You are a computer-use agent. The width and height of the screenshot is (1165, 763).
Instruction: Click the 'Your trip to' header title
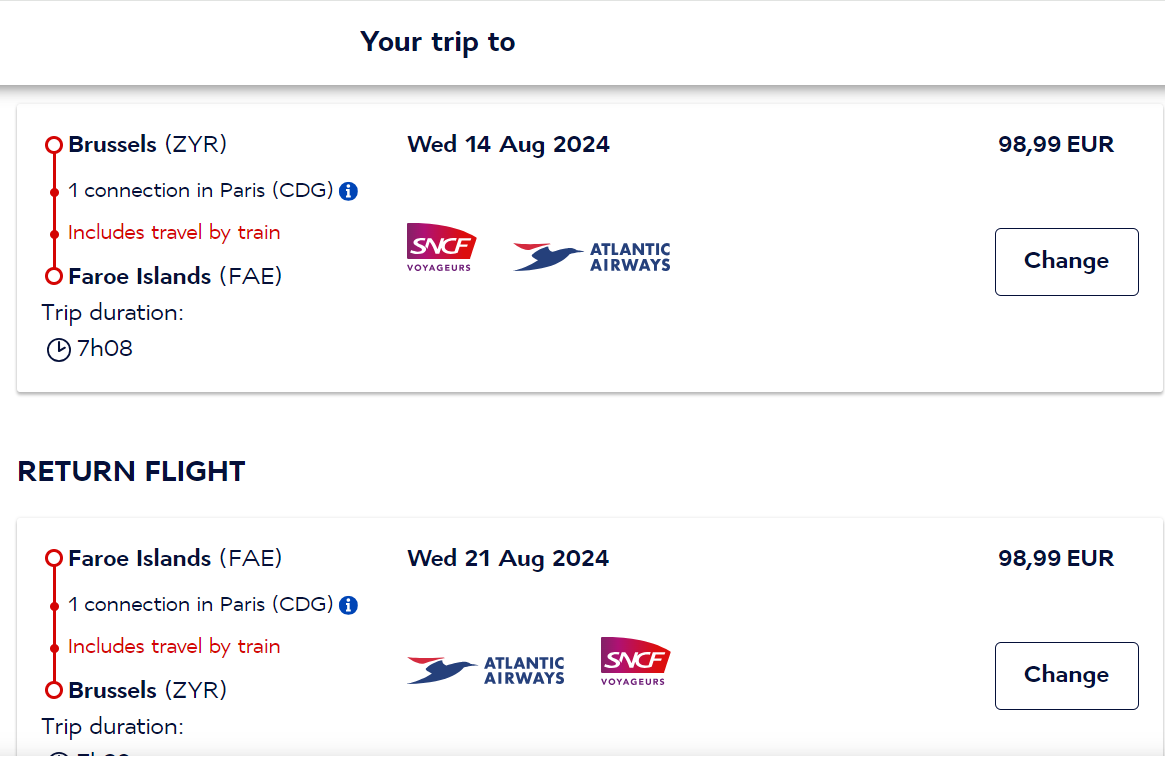[x=438, y=42]
